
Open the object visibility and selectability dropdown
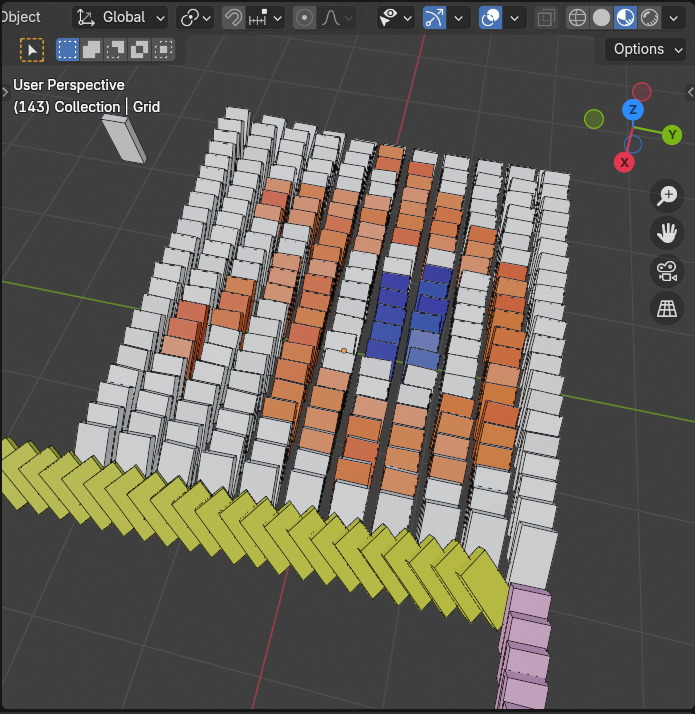point(395,18)
